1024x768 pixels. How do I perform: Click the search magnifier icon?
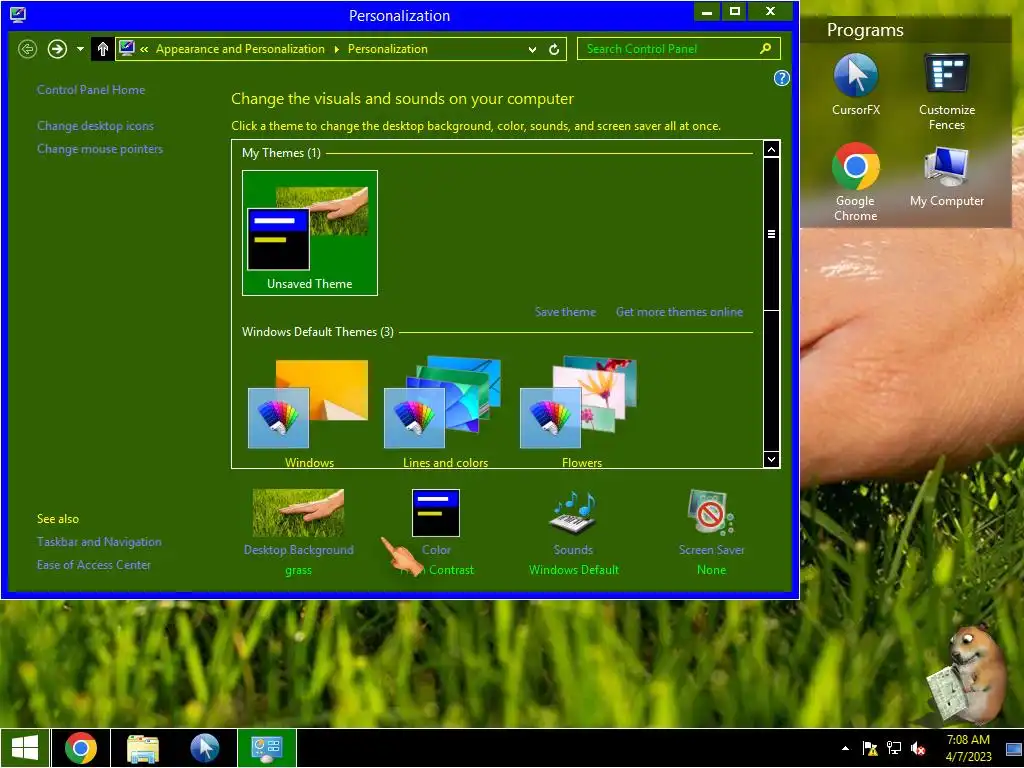[765, 48]
